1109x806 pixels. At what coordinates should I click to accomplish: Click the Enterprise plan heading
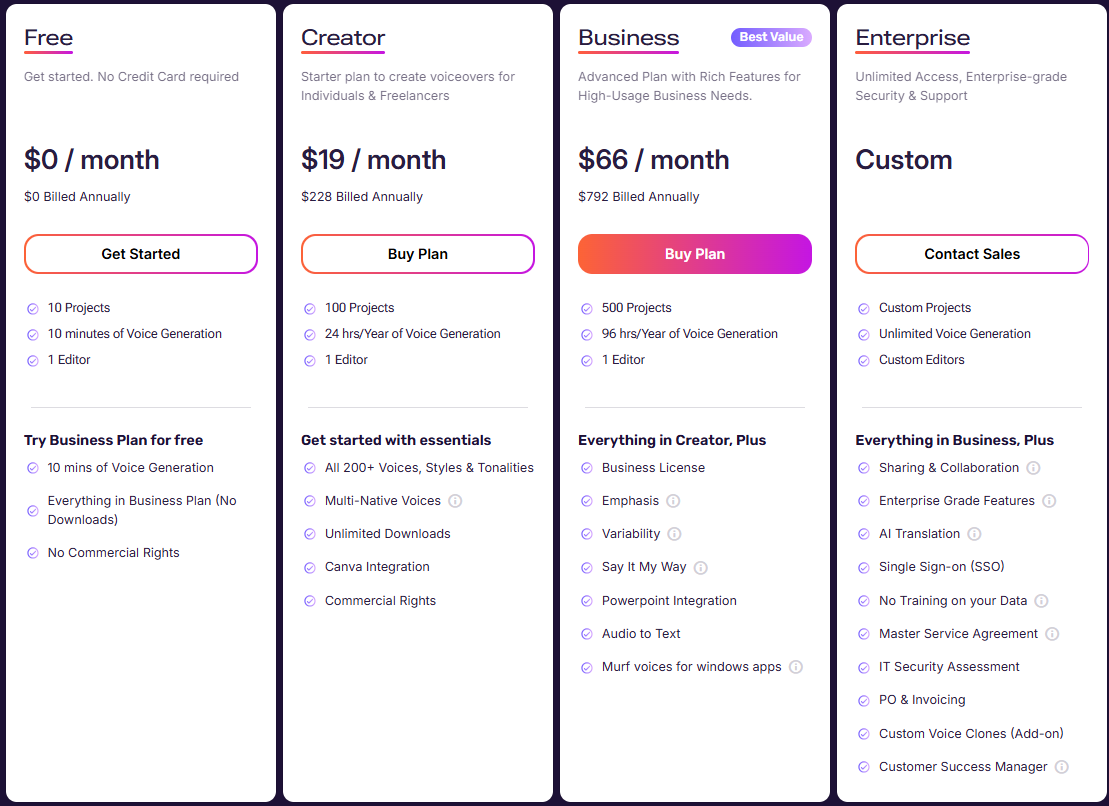912,37
